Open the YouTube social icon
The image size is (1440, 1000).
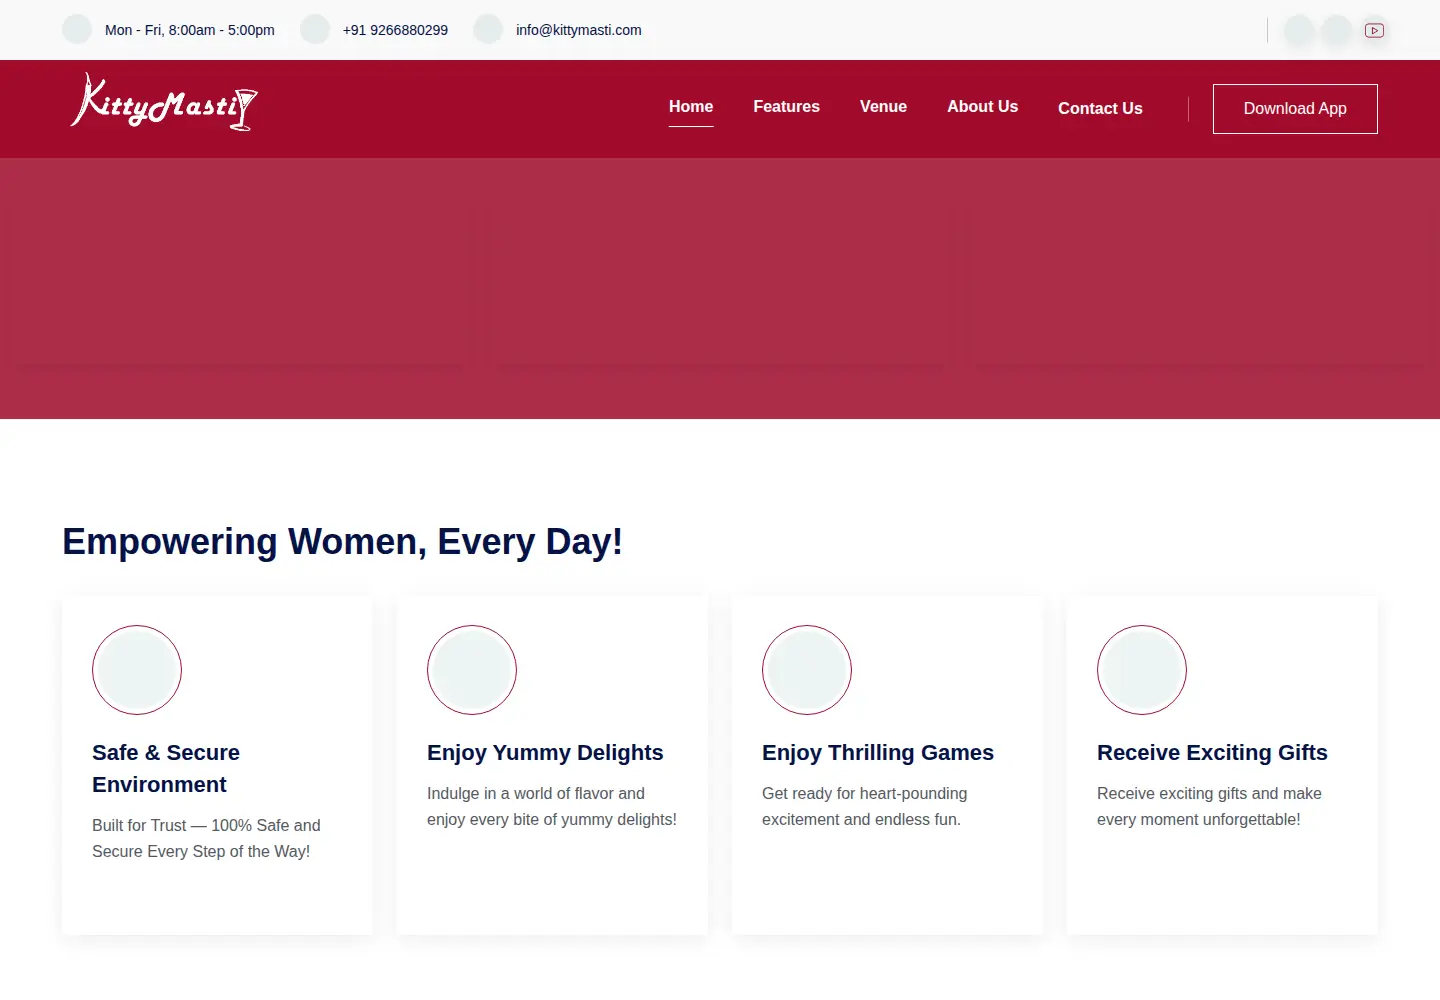pyautogui.click(x=1374, y=30)
